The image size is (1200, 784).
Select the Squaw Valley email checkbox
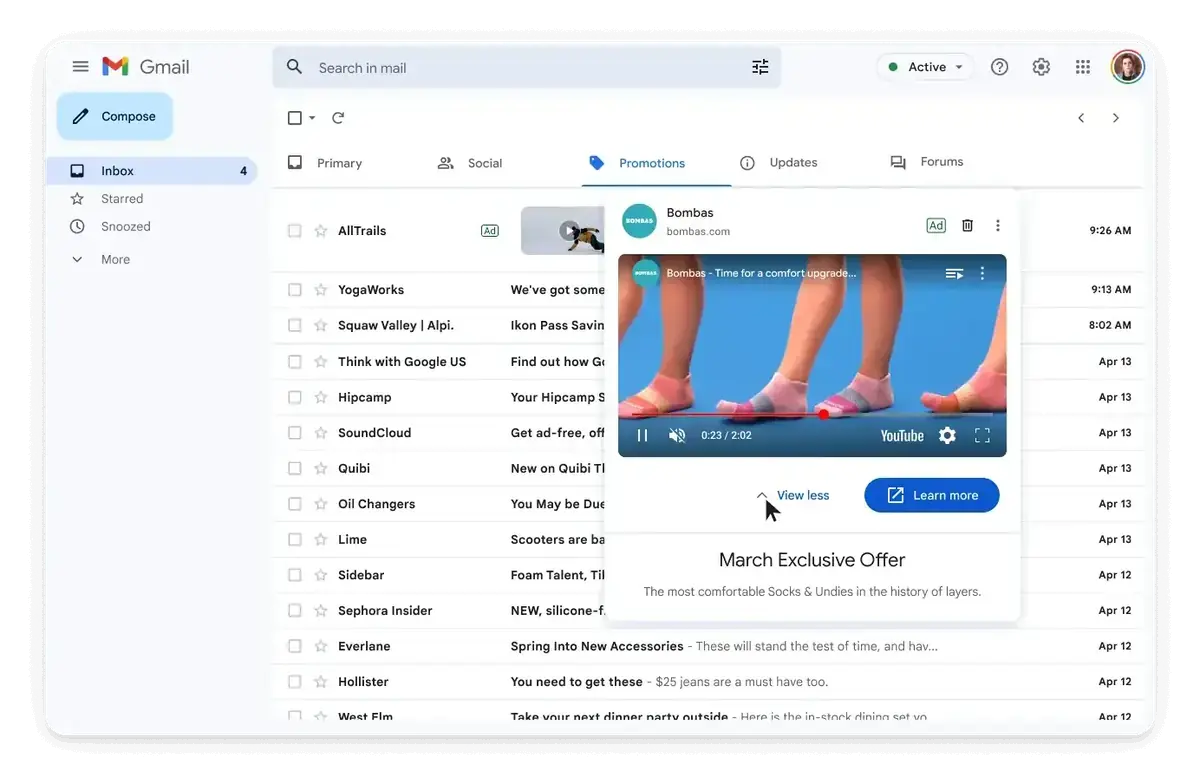coord(294,325)
